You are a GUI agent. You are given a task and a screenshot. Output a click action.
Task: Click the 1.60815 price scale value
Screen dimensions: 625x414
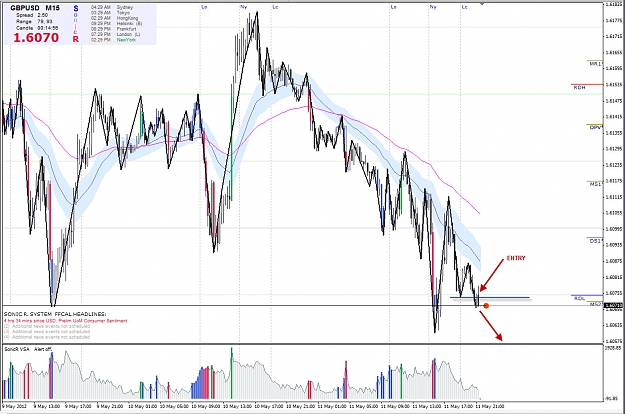click(x=614, y=277)
